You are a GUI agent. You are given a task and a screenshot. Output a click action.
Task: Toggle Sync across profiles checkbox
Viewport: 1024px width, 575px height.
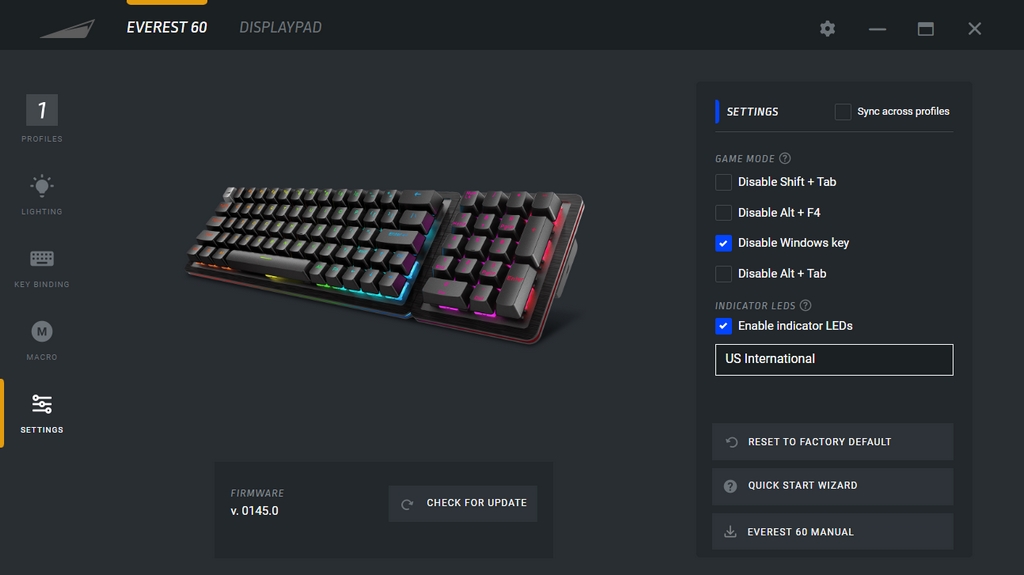pyautogui.click(x=842, y=112)
